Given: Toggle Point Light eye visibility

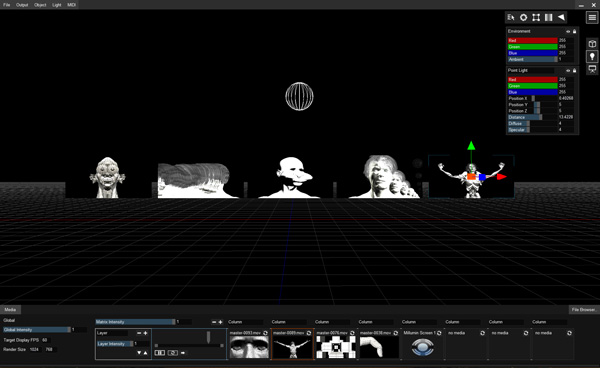Looking at the screenshot, I should tap(568, 70).
